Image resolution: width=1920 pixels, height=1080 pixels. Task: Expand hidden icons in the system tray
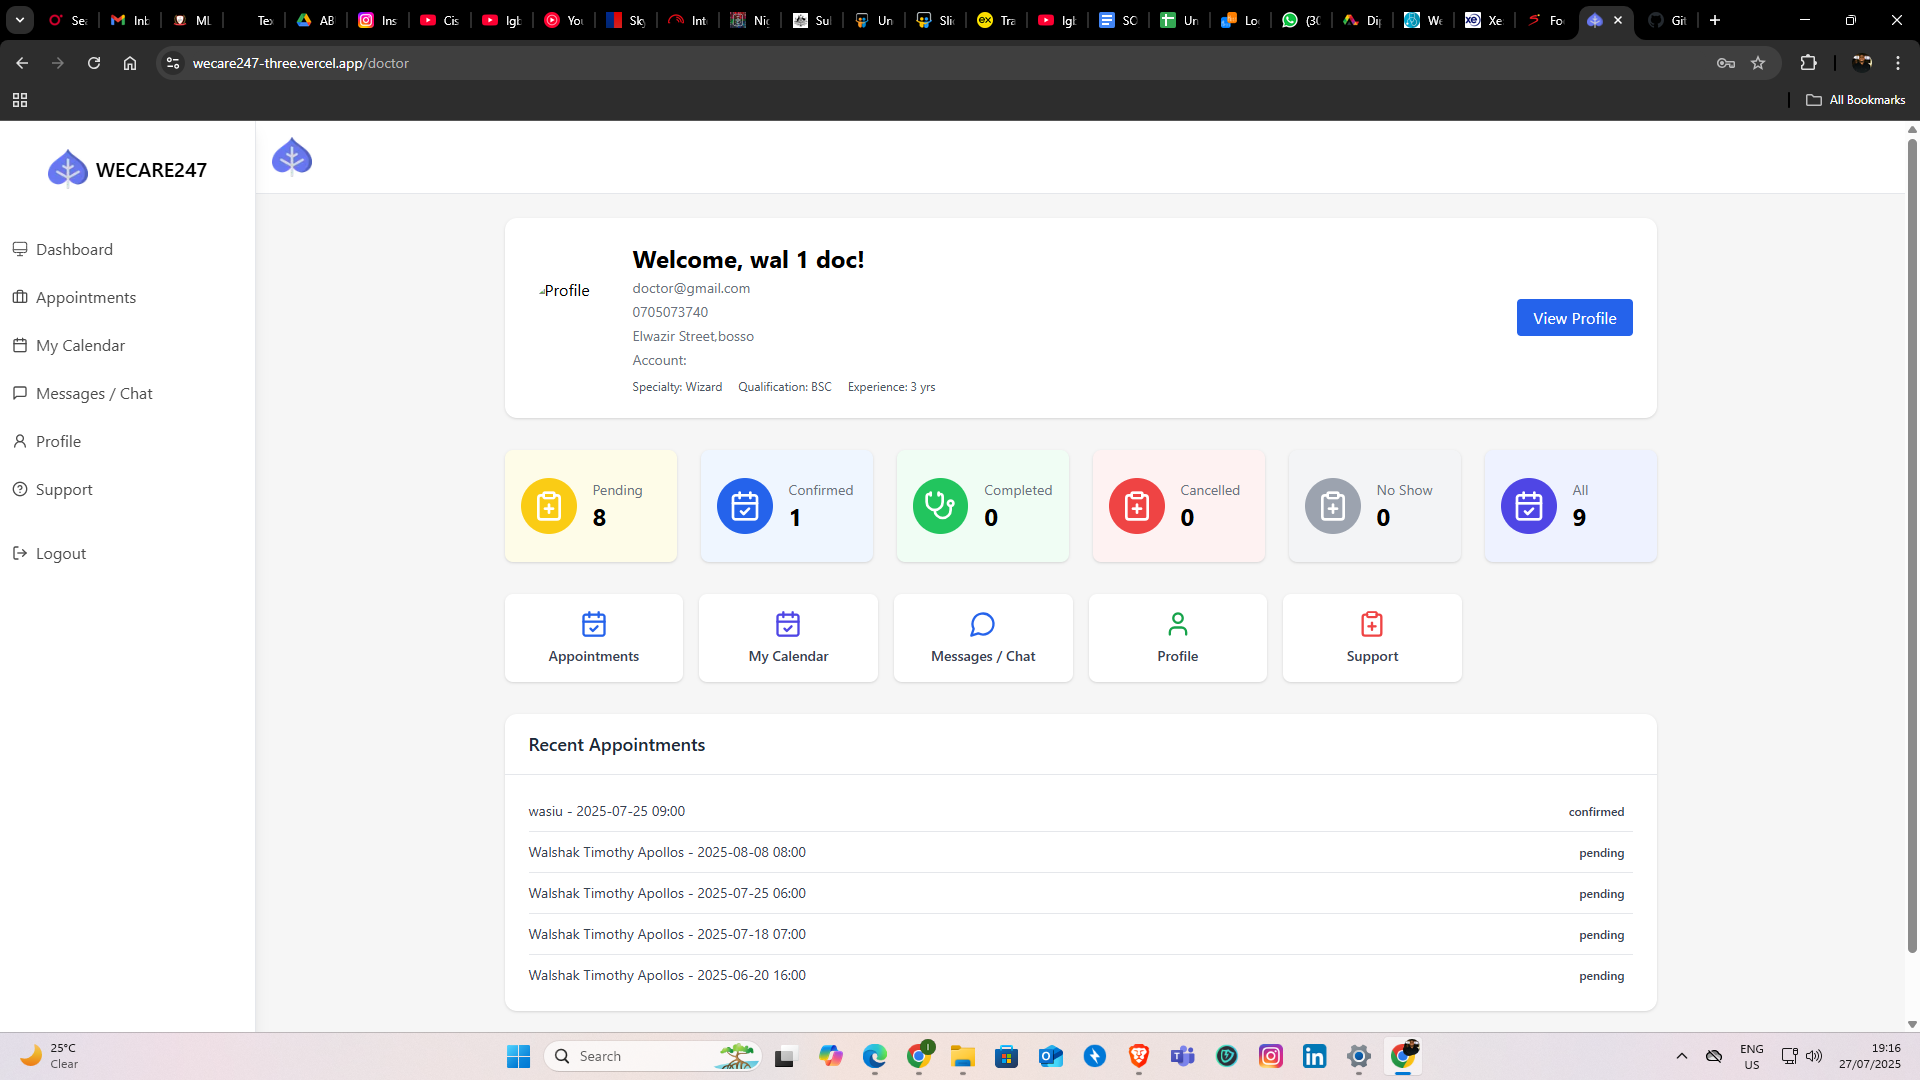(x=1681, y=1056)
